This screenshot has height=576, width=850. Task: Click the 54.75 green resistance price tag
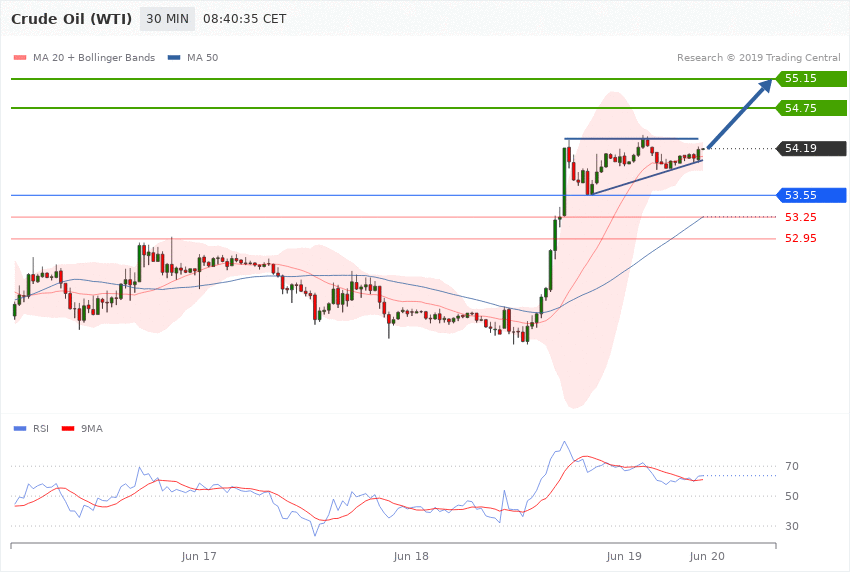[811, 108]
